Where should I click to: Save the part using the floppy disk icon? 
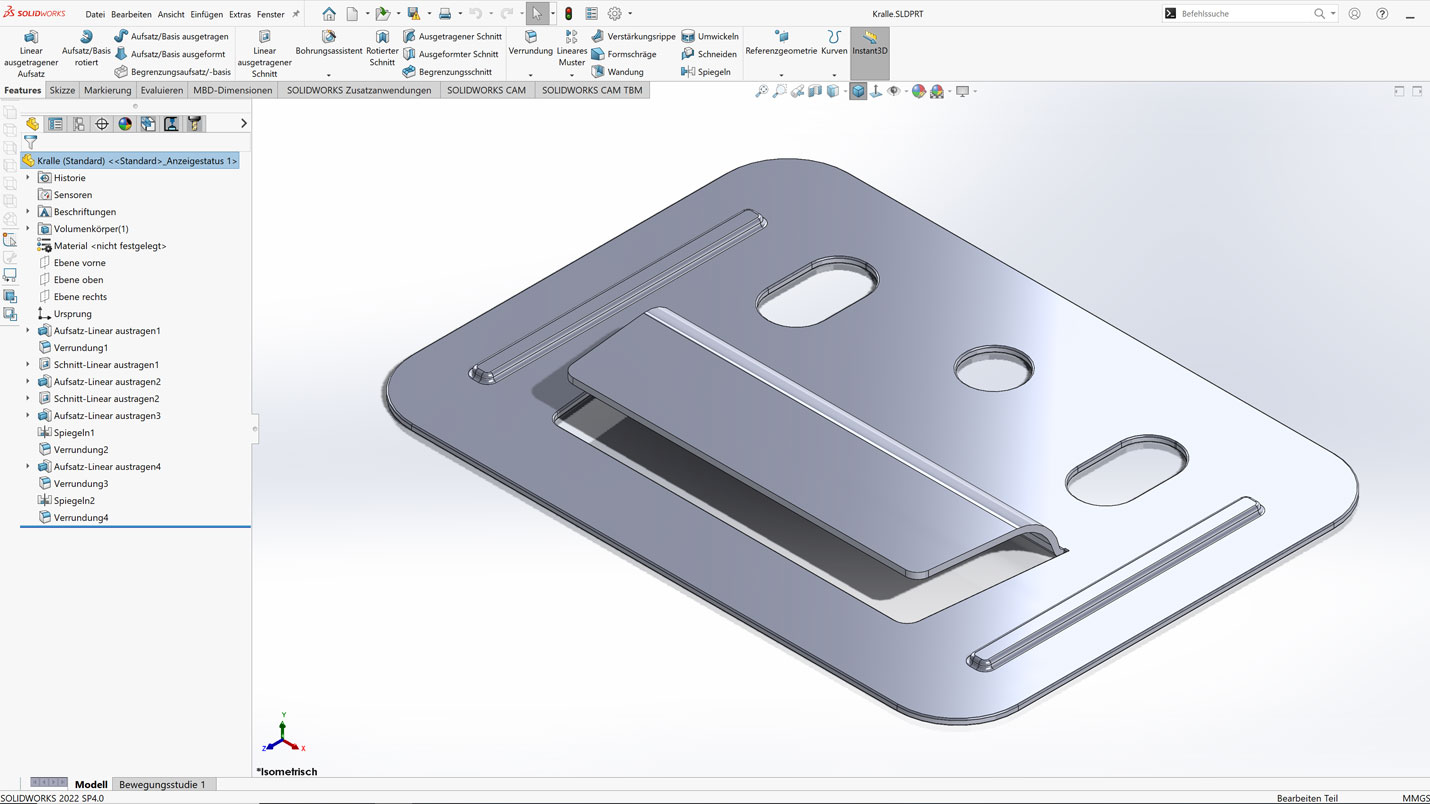point(413,14)
